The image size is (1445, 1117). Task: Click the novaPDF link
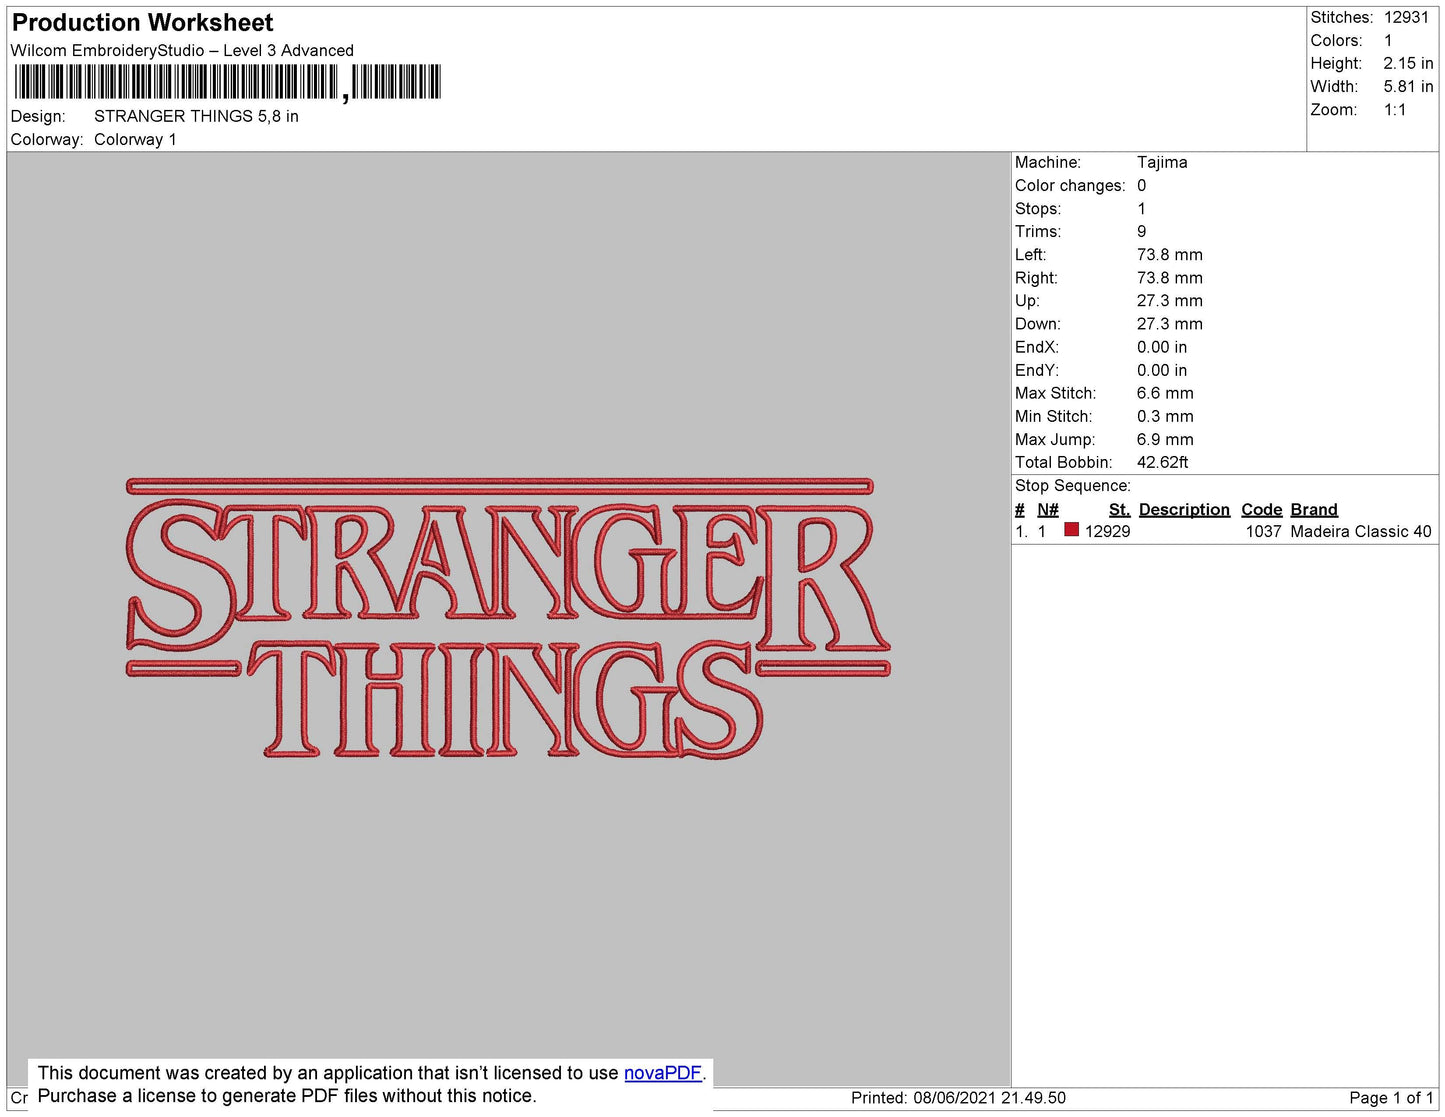(663, 1073)
